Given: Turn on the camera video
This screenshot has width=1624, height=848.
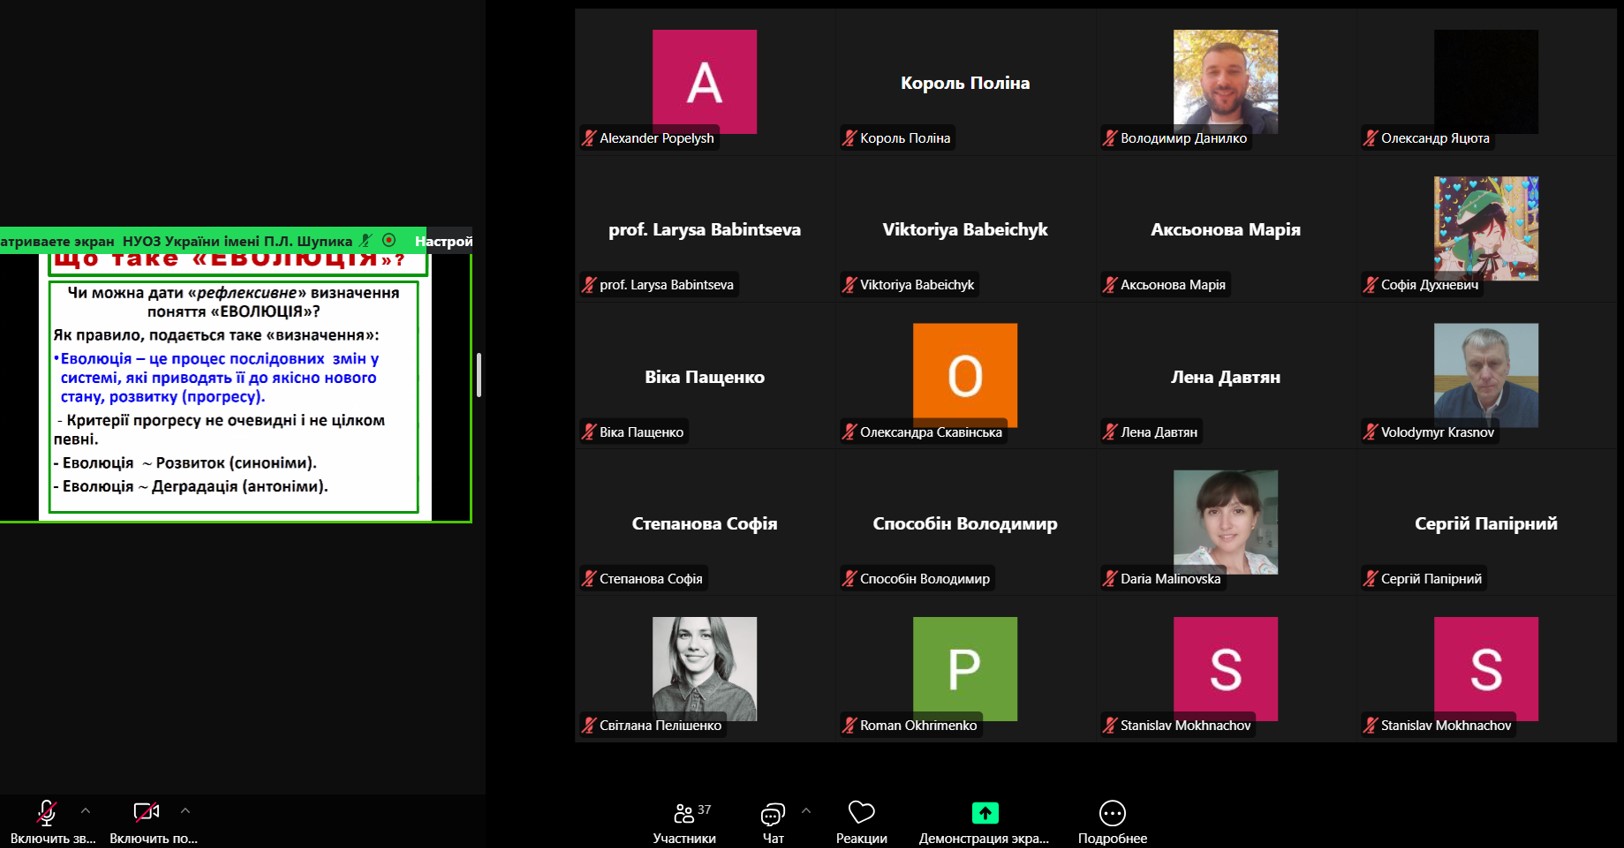Looking at the screenshot, I should [x=146, y=813].
